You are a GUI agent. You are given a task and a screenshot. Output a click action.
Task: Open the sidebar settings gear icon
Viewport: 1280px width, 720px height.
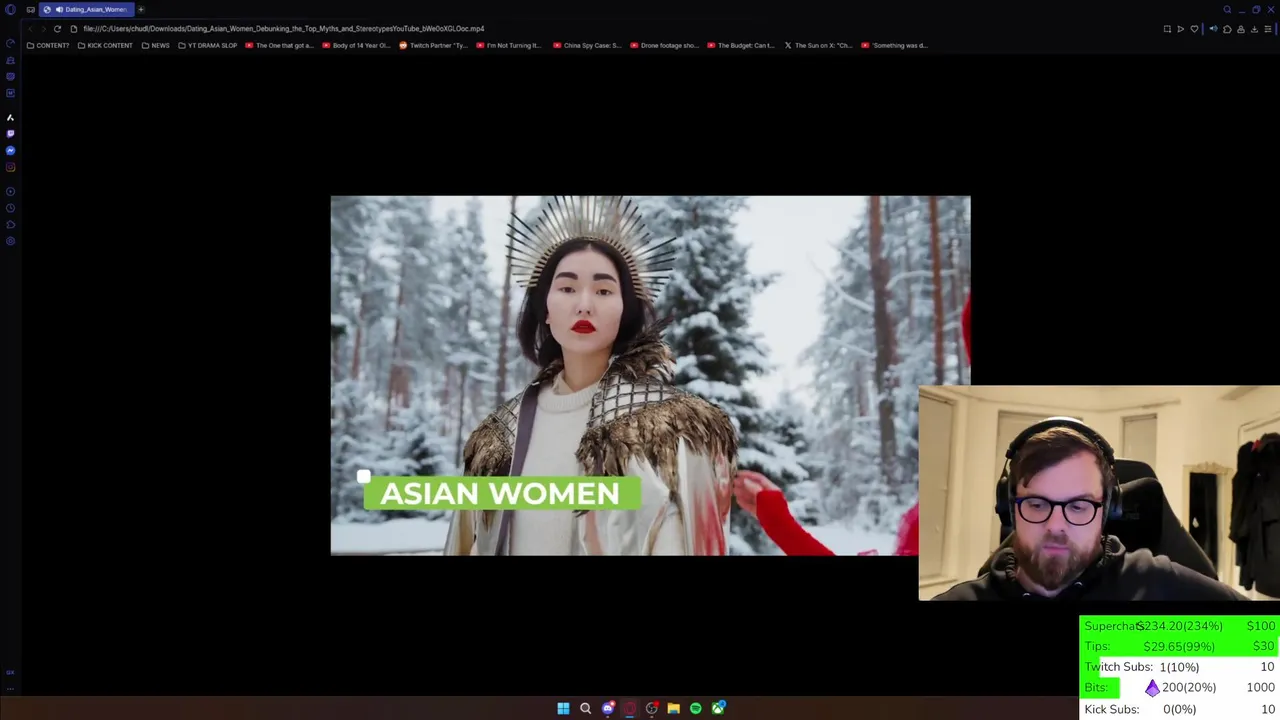(10, 241)
